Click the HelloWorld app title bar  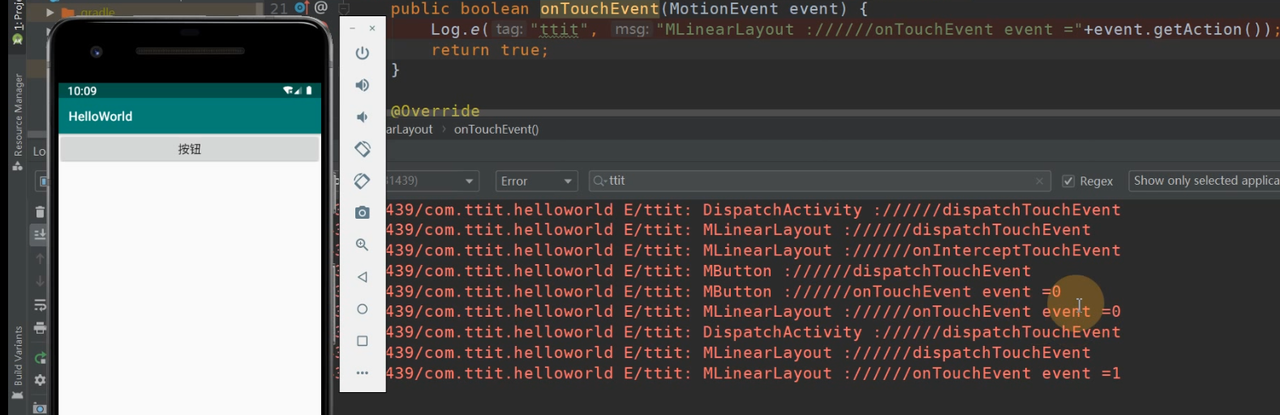tap(190, 117)
